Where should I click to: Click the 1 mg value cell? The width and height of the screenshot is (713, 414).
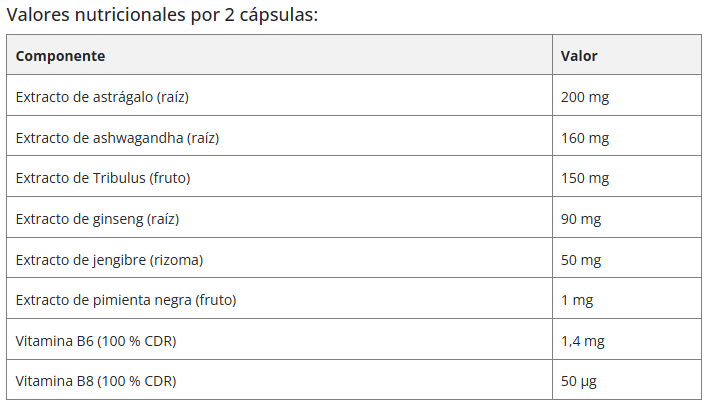627,298
